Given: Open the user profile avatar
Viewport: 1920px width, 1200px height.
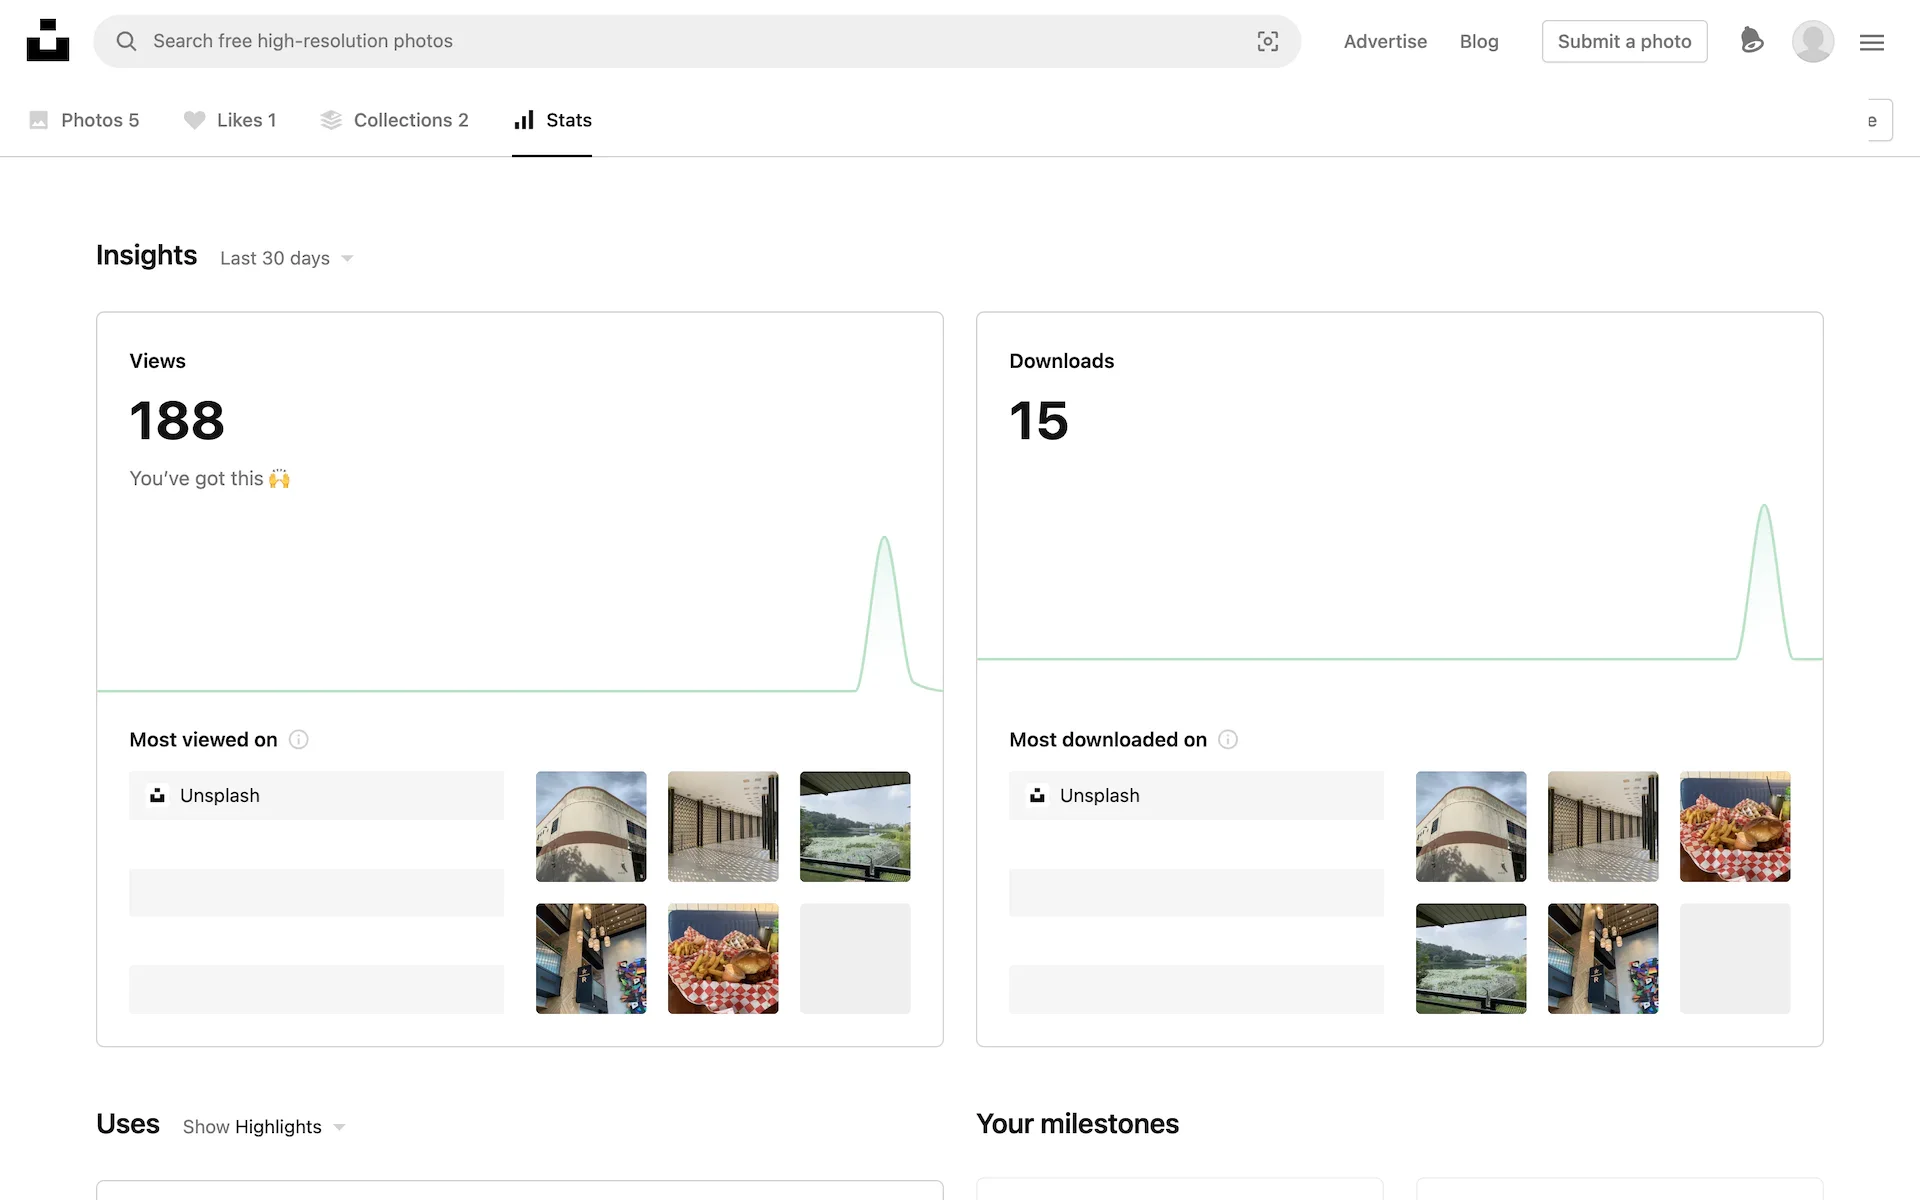Looking at the screenshot, I should click(1813, 41).
